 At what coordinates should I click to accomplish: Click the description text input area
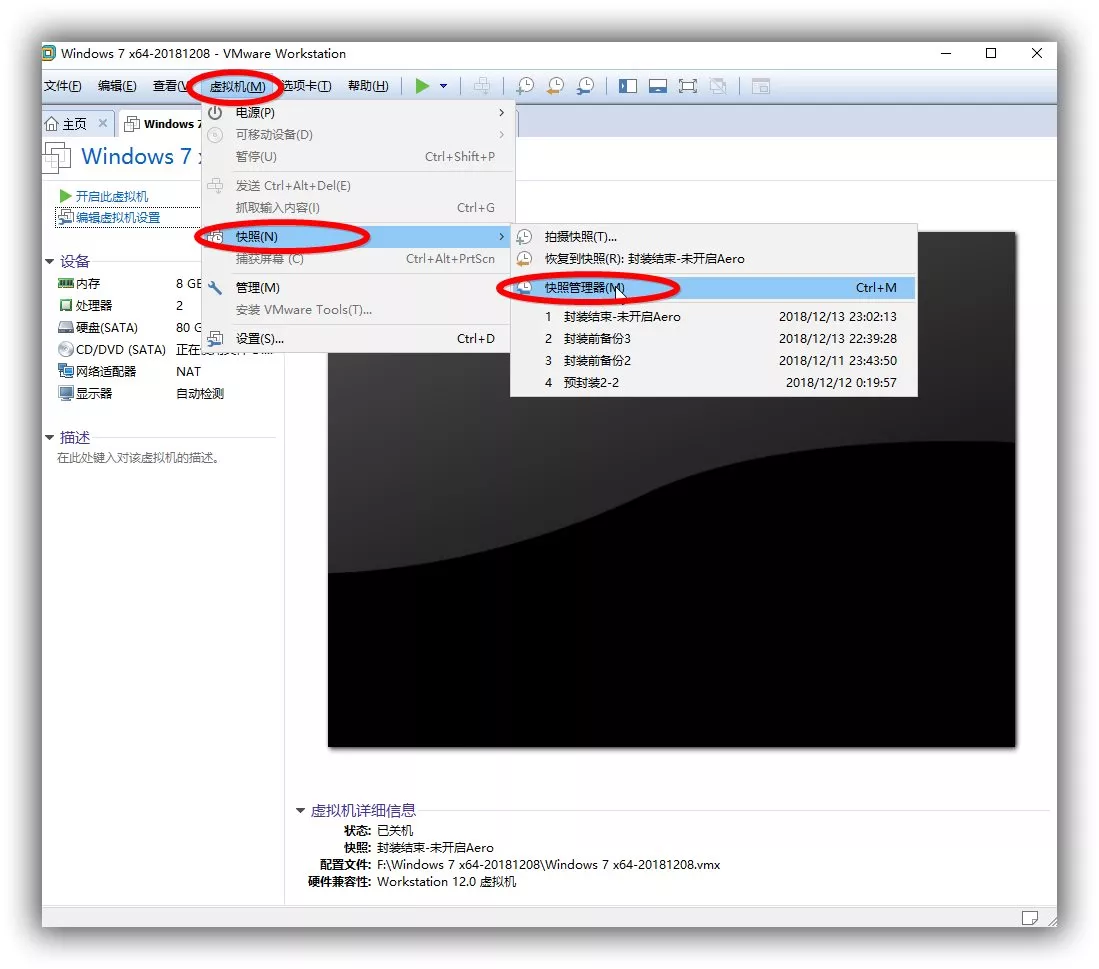point(138,458)
